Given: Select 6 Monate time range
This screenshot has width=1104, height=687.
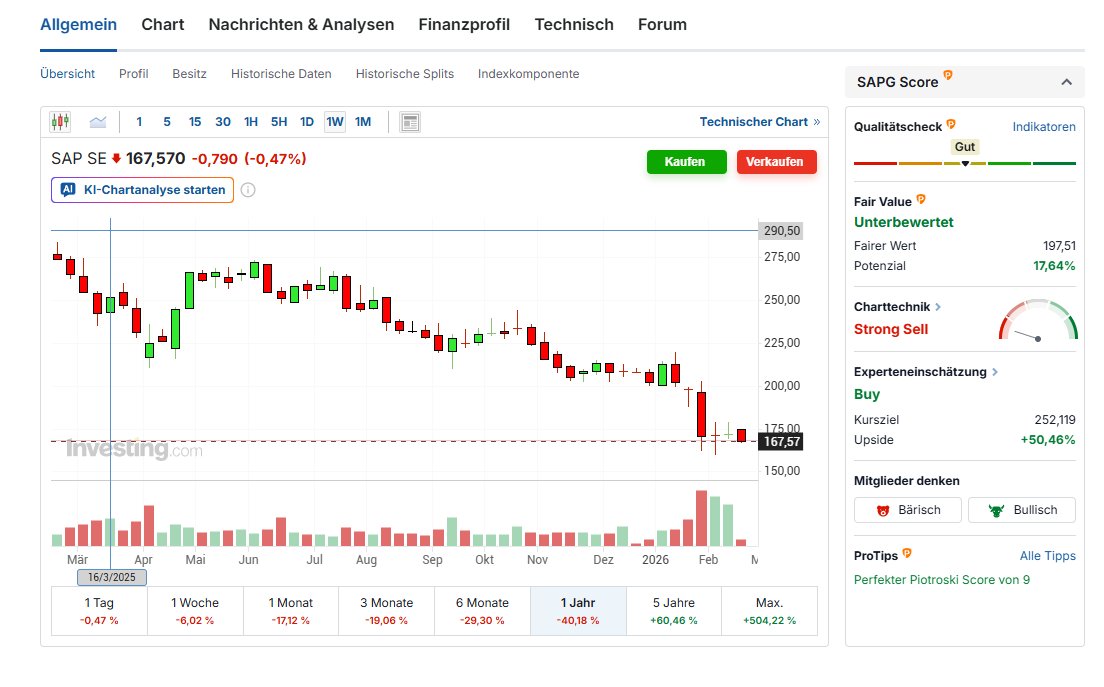Looking at the screenshot, I should click(x=482, y=611).
